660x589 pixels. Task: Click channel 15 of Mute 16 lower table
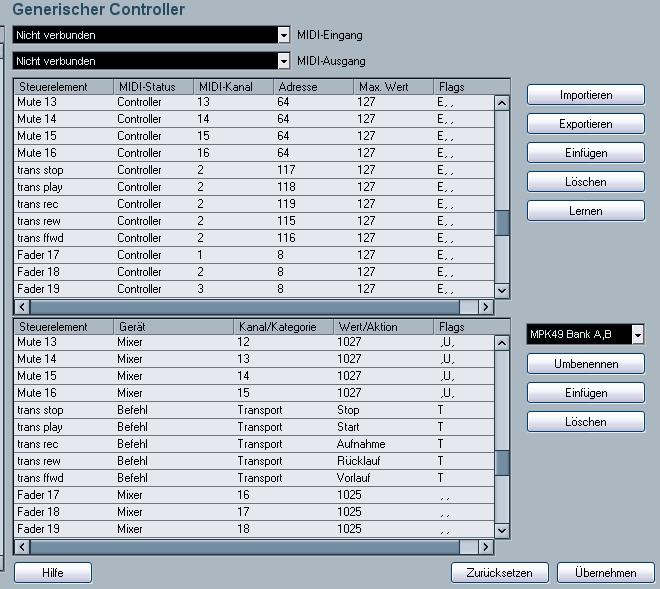[243, 393]
